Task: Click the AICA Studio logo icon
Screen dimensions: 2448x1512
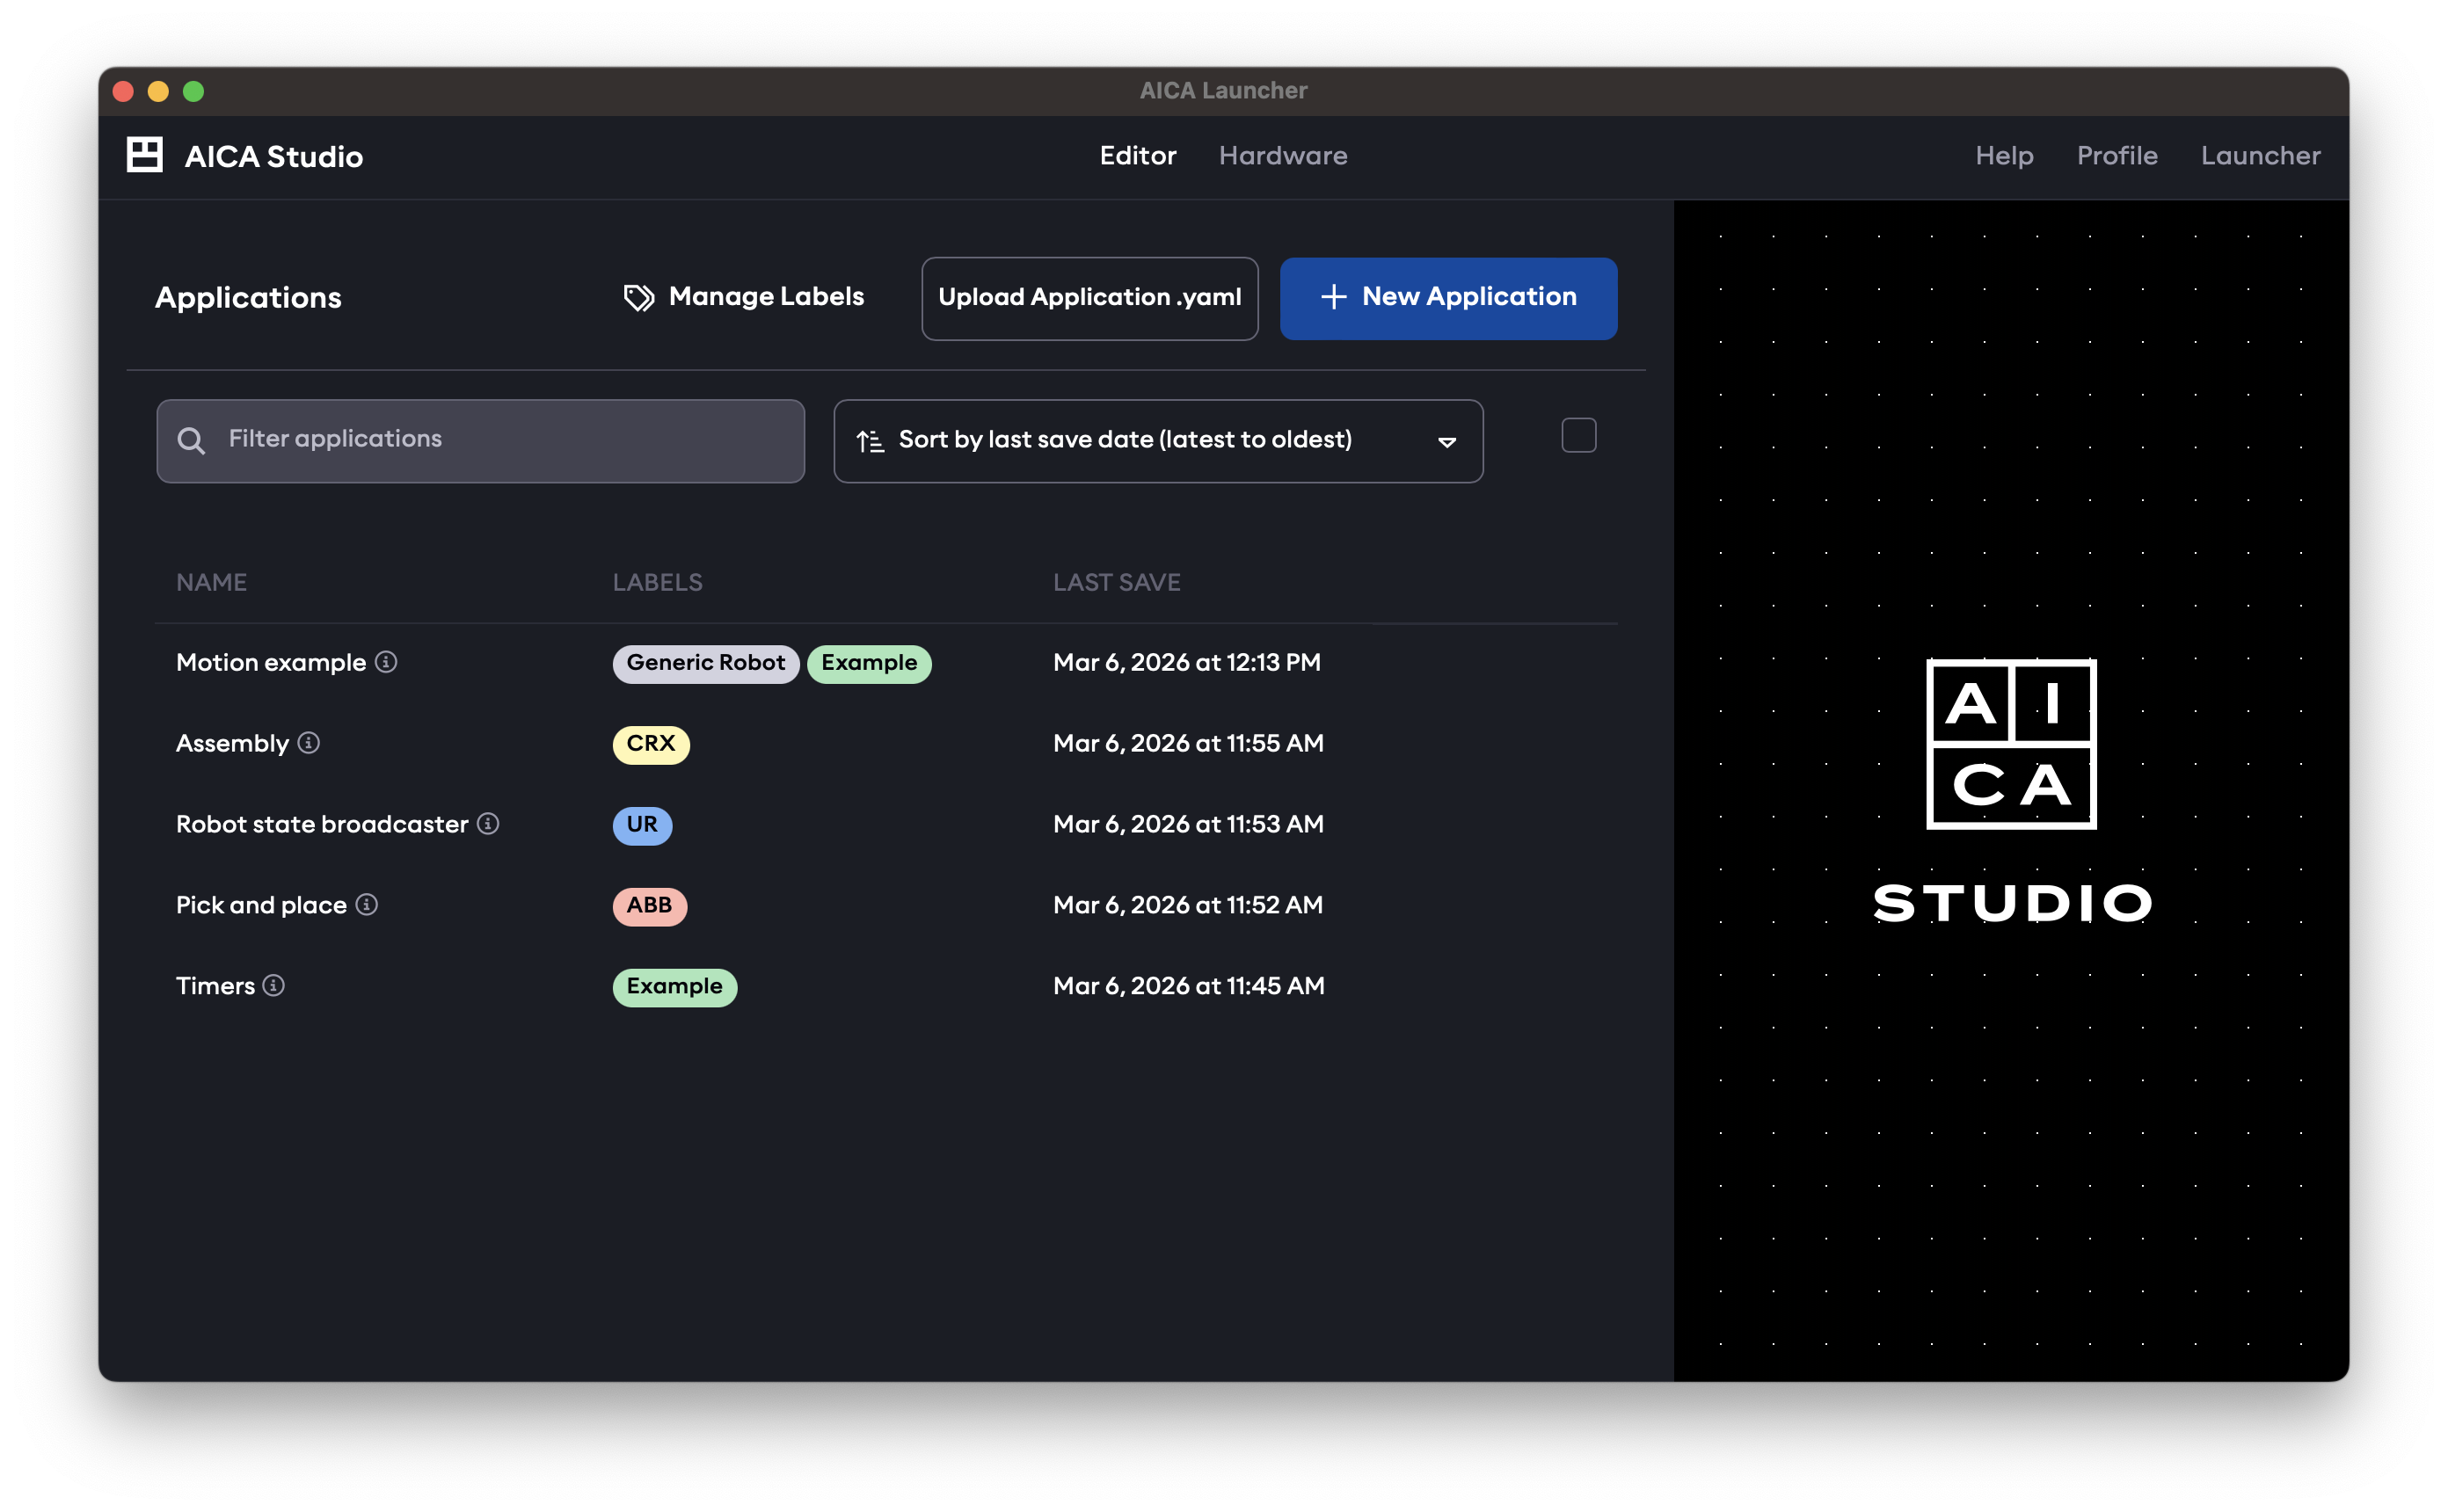Action: pyautogui.click(x=143, y=155)
